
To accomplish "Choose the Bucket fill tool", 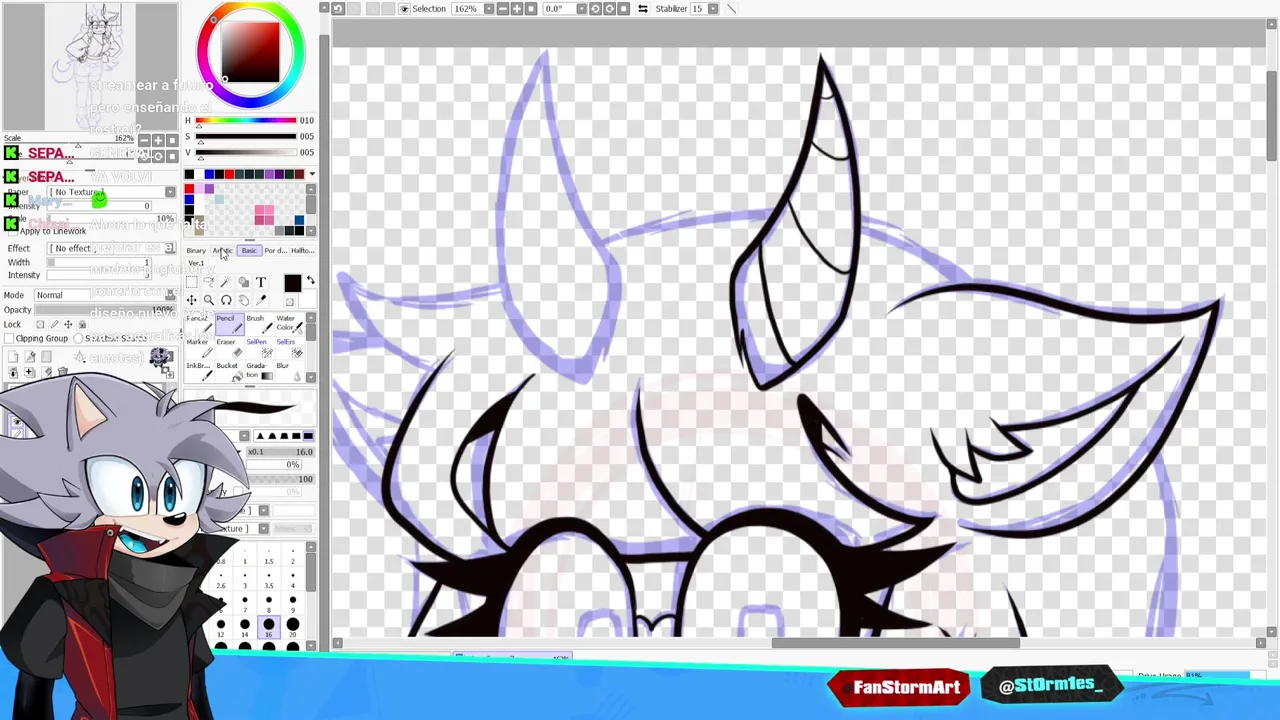I will pos(230,372).
